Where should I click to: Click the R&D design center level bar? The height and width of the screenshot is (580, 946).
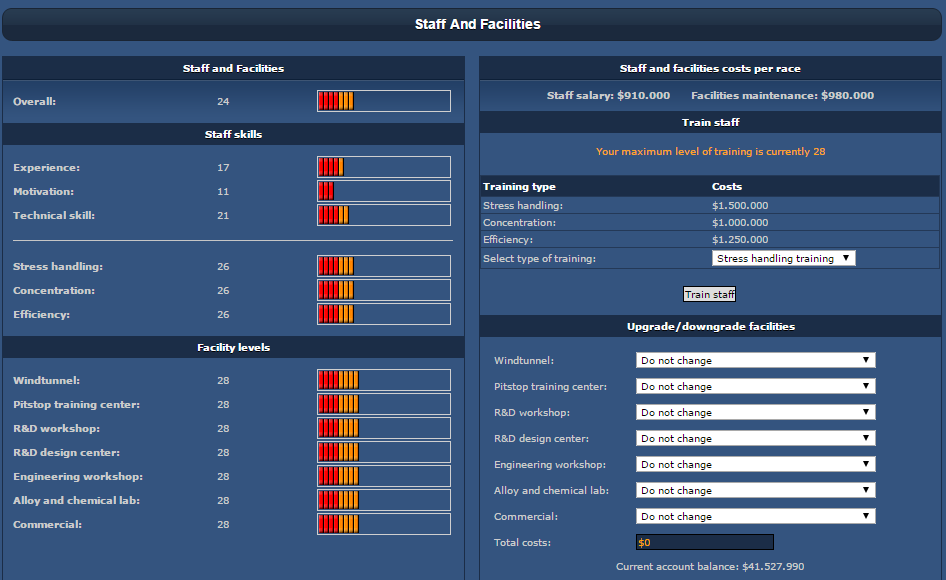click(384, 452)
